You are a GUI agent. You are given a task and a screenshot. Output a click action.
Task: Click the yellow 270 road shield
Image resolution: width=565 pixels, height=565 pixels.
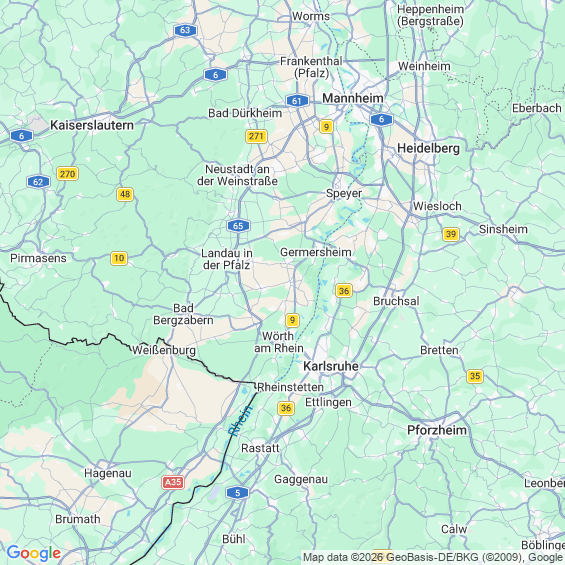click(x=67, y=174)
